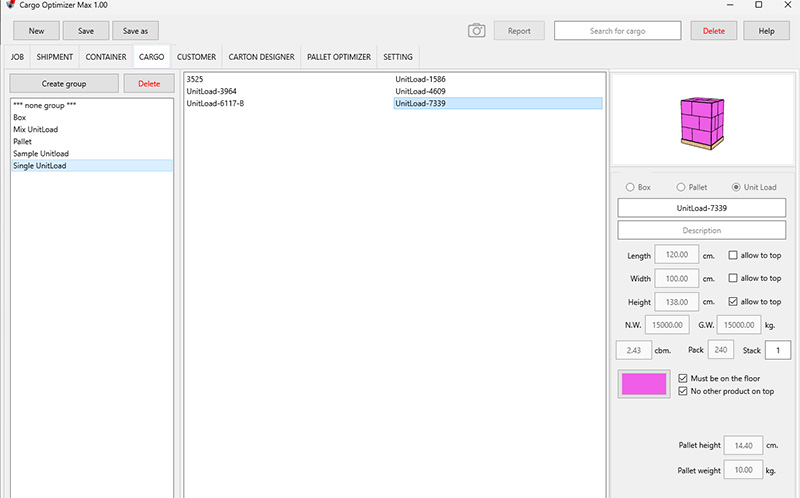The width and height of the screenshot is (800, 498).
Task: Toggle allow to top for Length
Action: coord(733,255)
